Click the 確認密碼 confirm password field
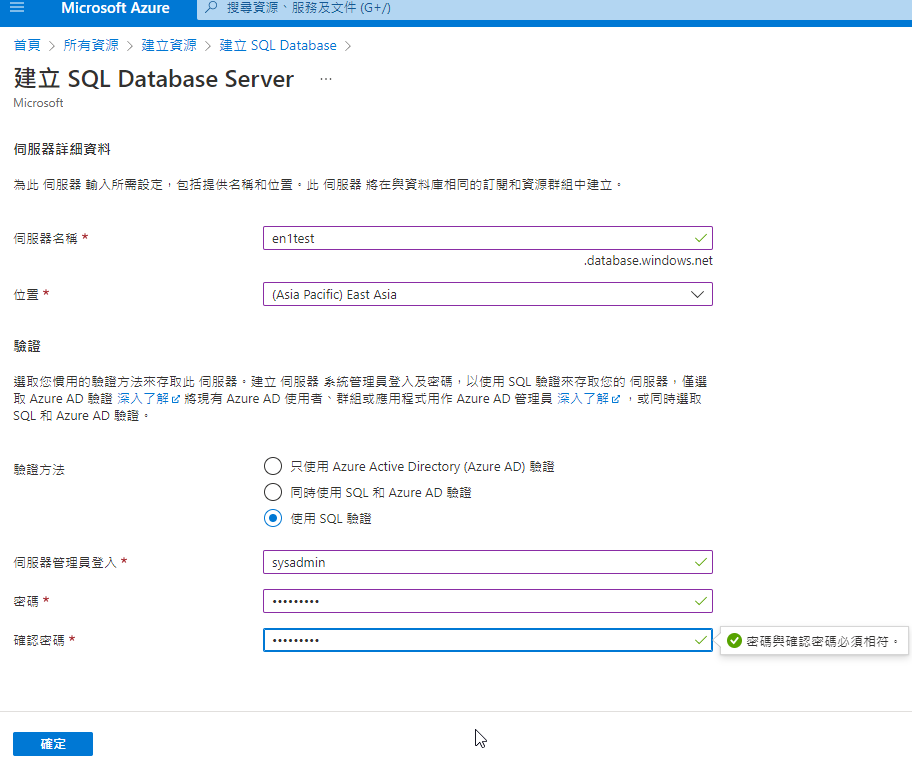This screenshot has height=773, width=912. point(487,640)
